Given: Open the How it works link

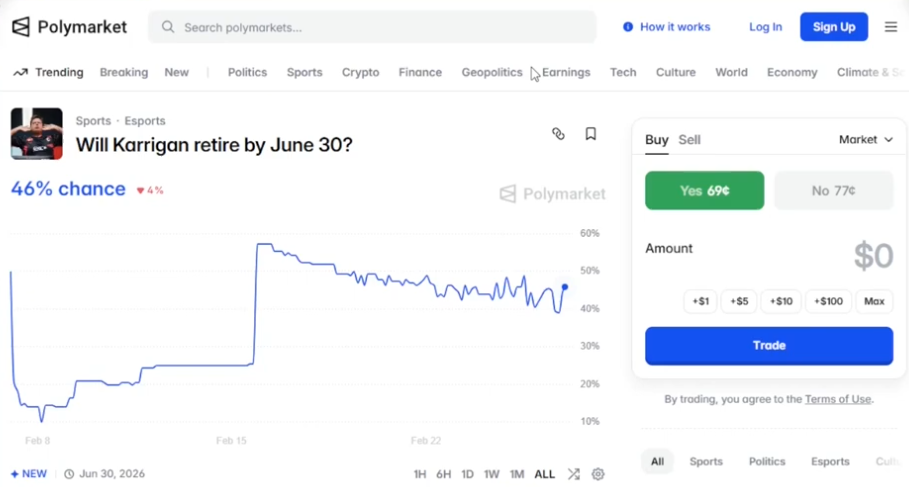Looking at the screenshot, I should point(675,27).
